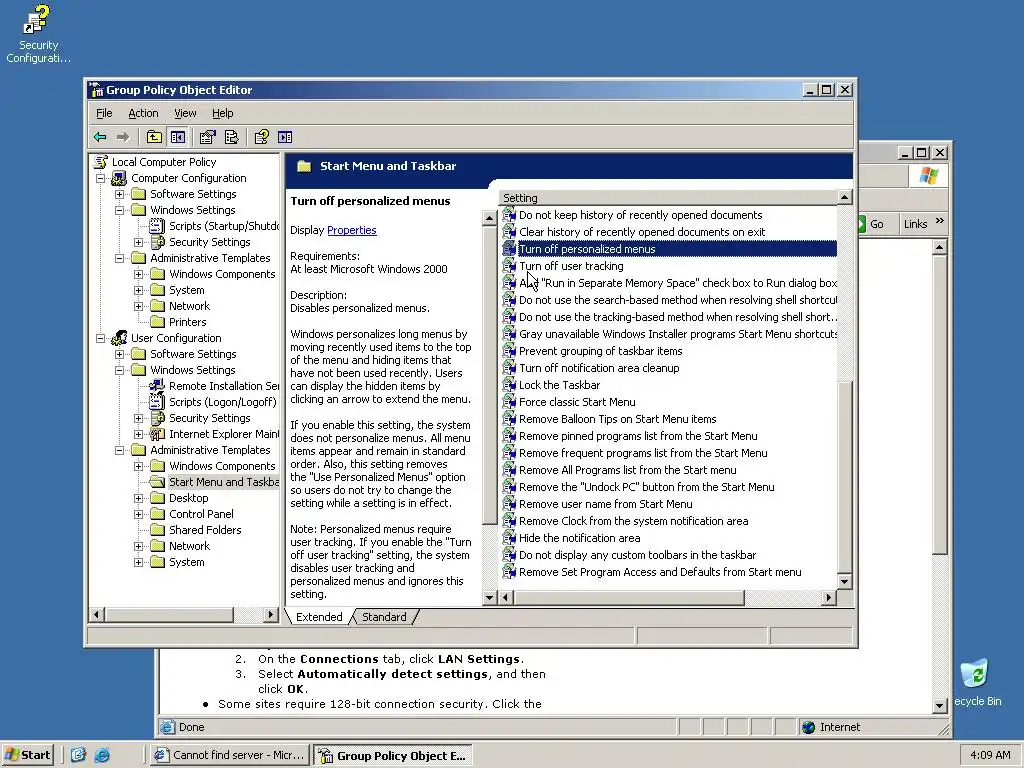The image size is (1024, 768).
Task: Open the Recycle Bin desktop icon
Action: [x=976, y=683]
